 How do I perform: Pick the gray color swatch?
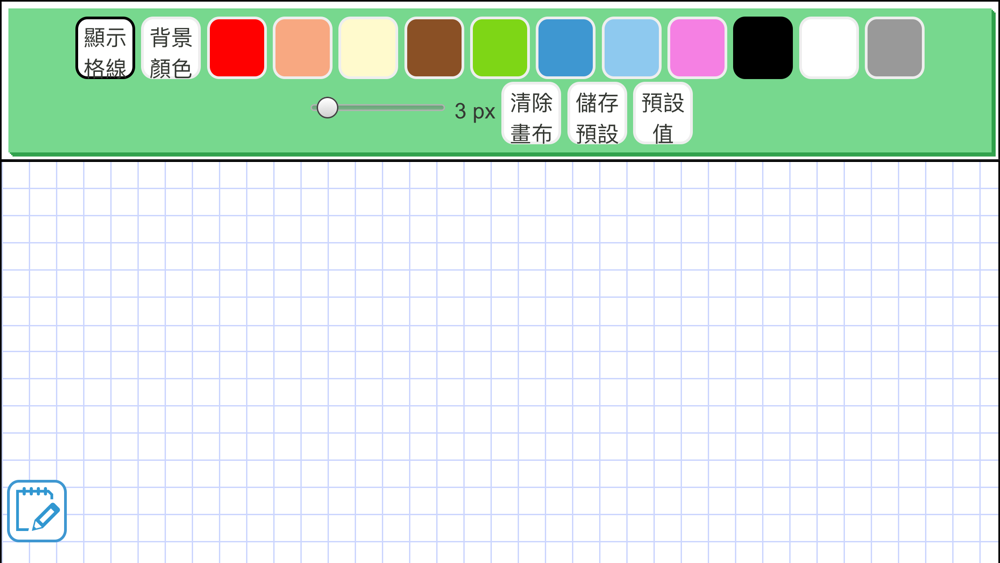[894, 48]
